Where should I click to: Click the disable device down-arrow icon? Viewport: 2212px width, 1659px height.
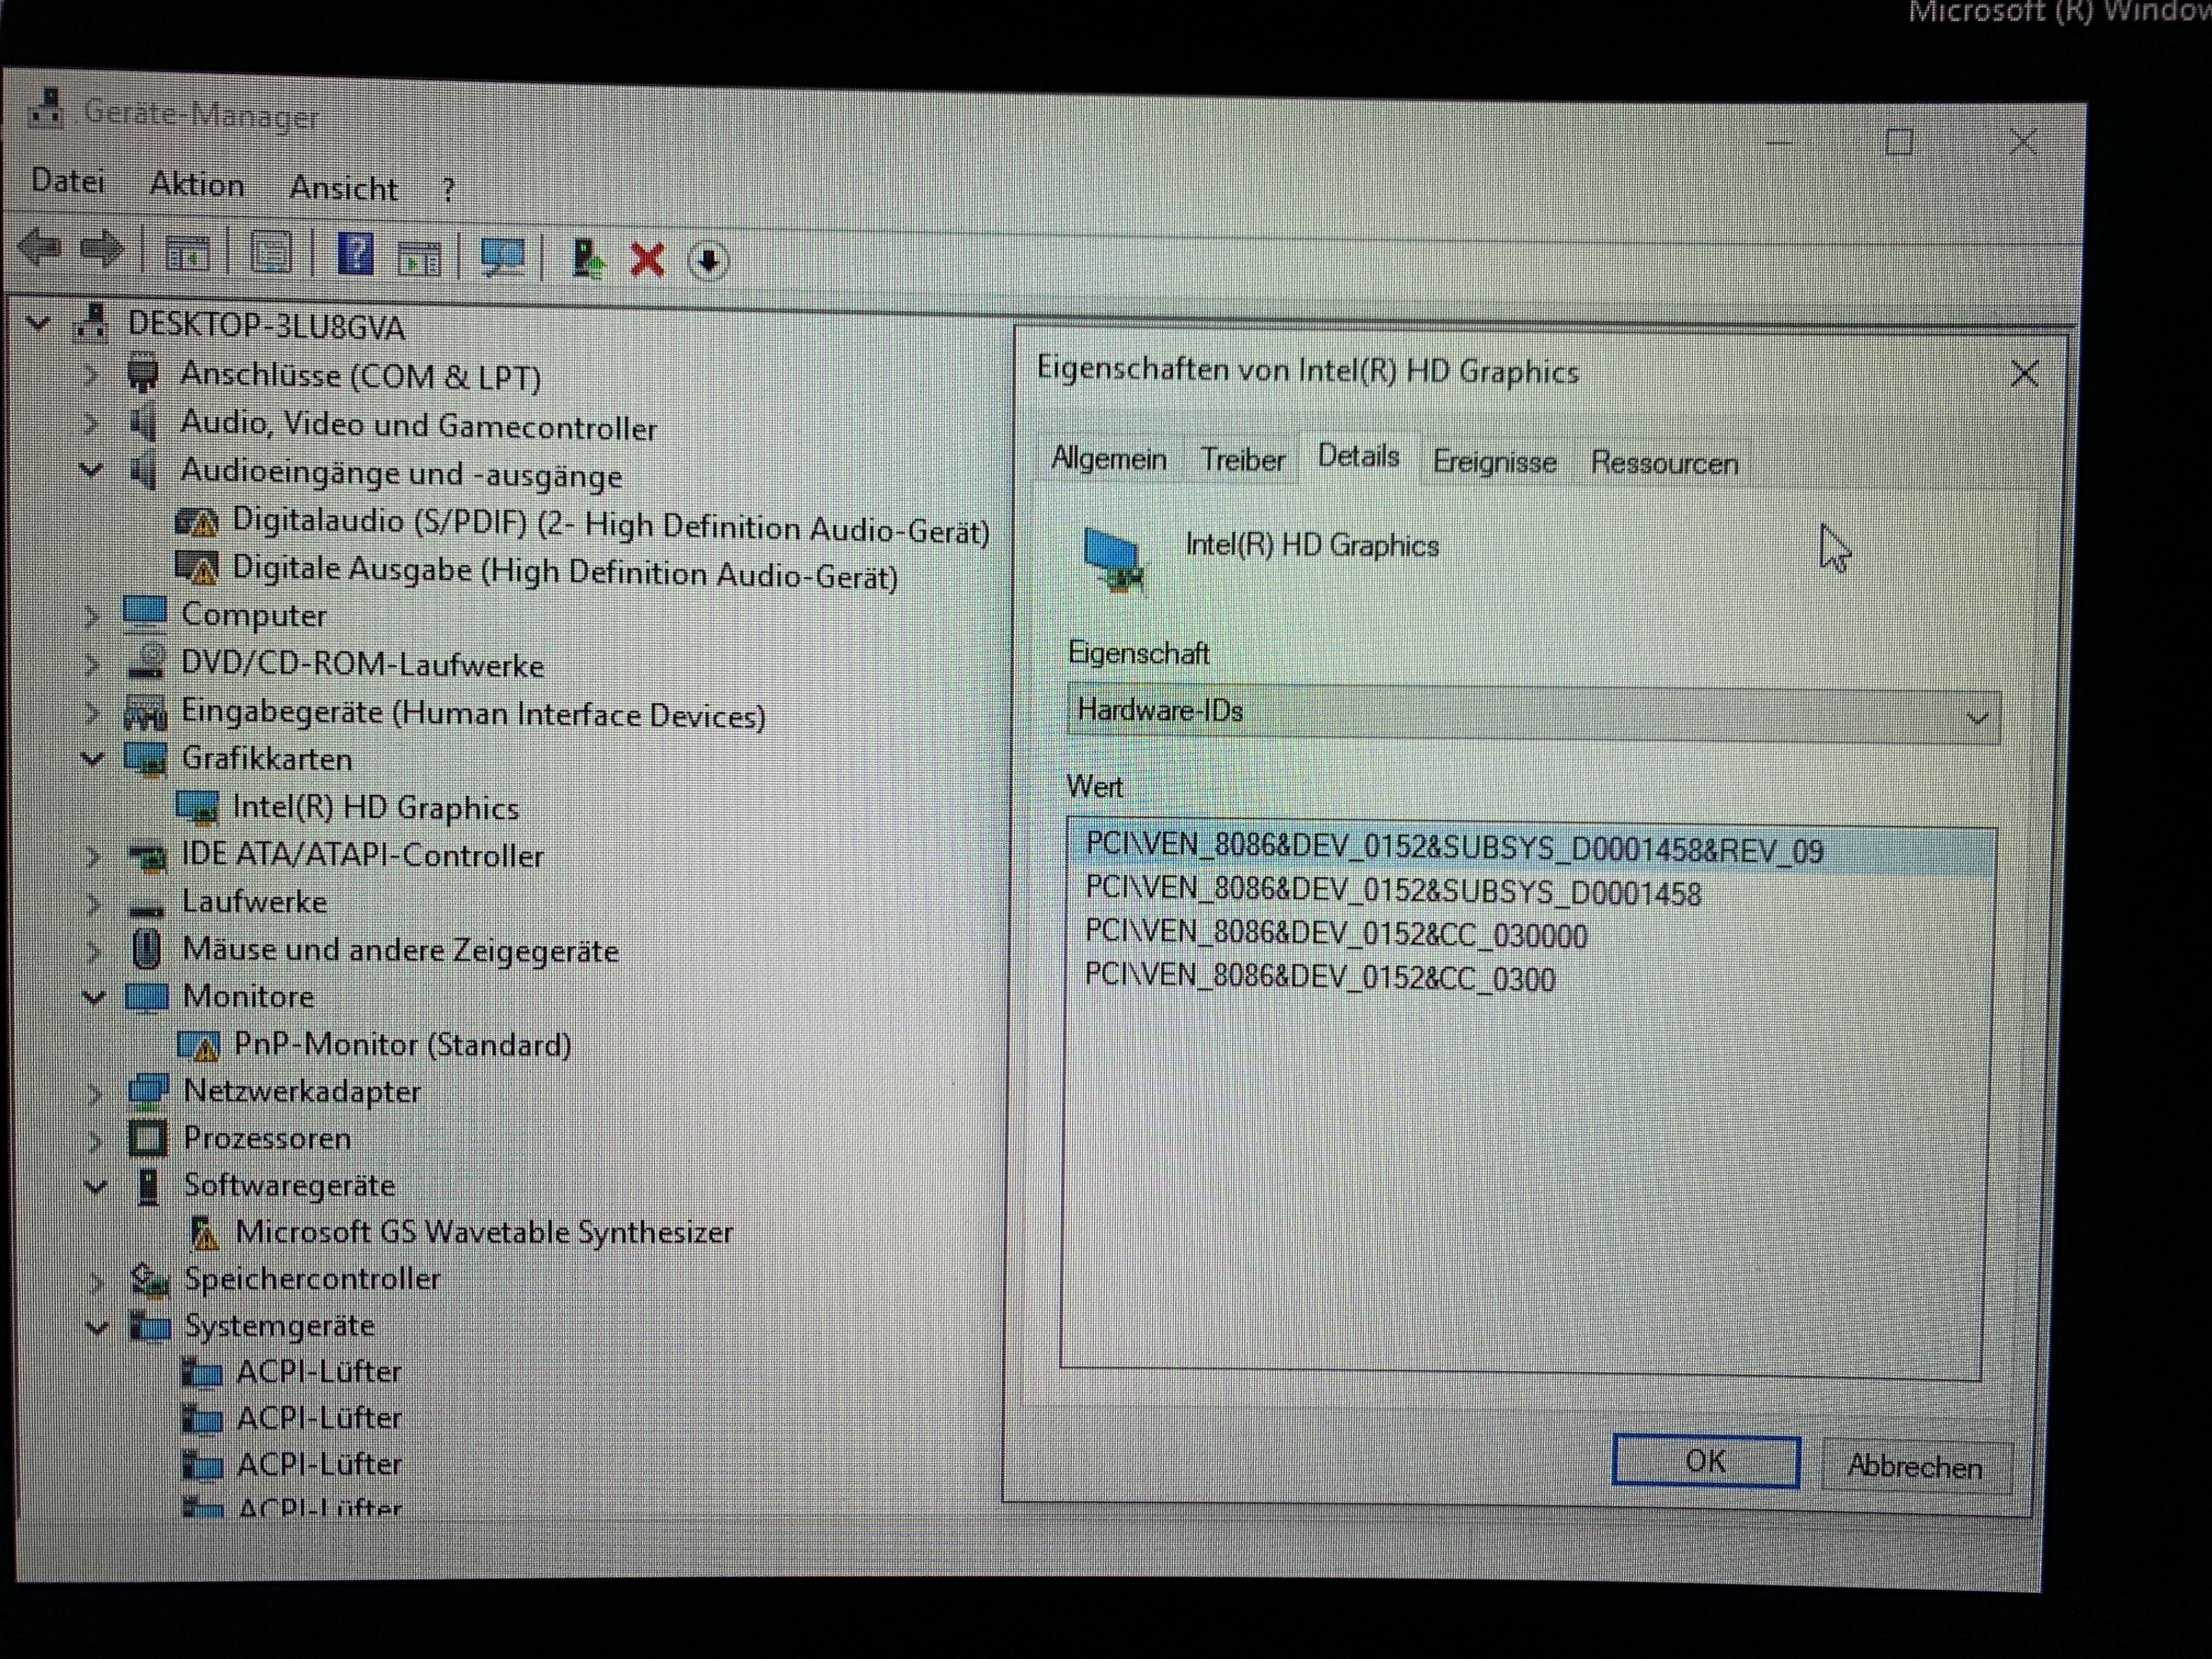(708, 262)
